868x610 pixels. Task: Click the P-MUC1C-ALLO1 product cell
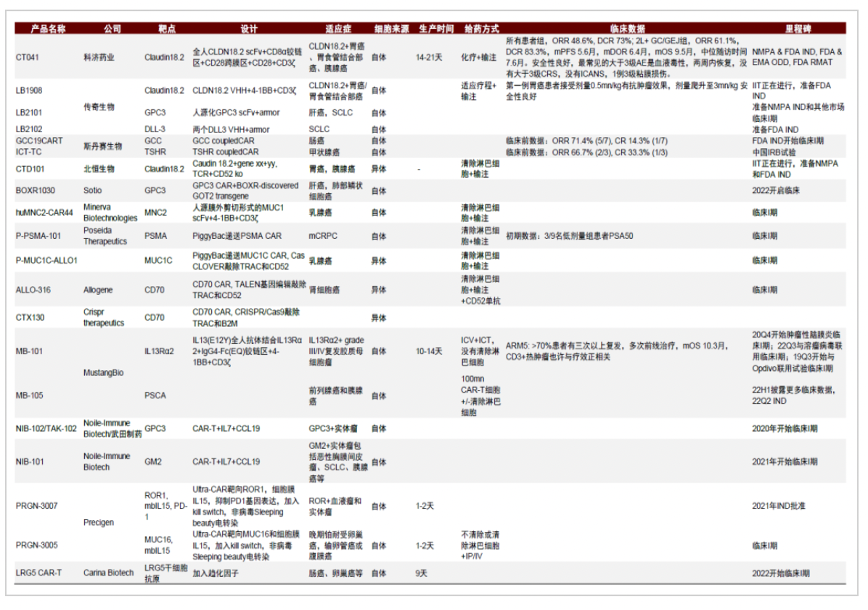point(46,260)
